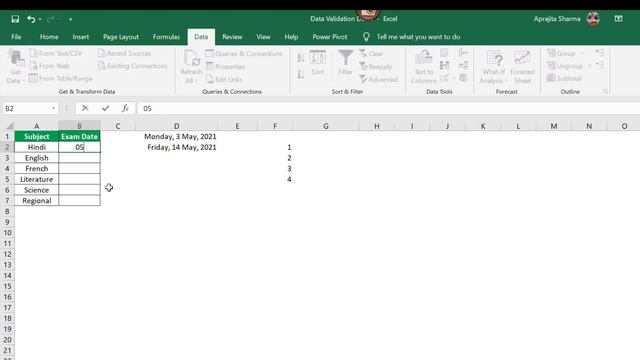The image size is (640, 360).
Task: Open Recent Sources
Action: coord(124,53)
